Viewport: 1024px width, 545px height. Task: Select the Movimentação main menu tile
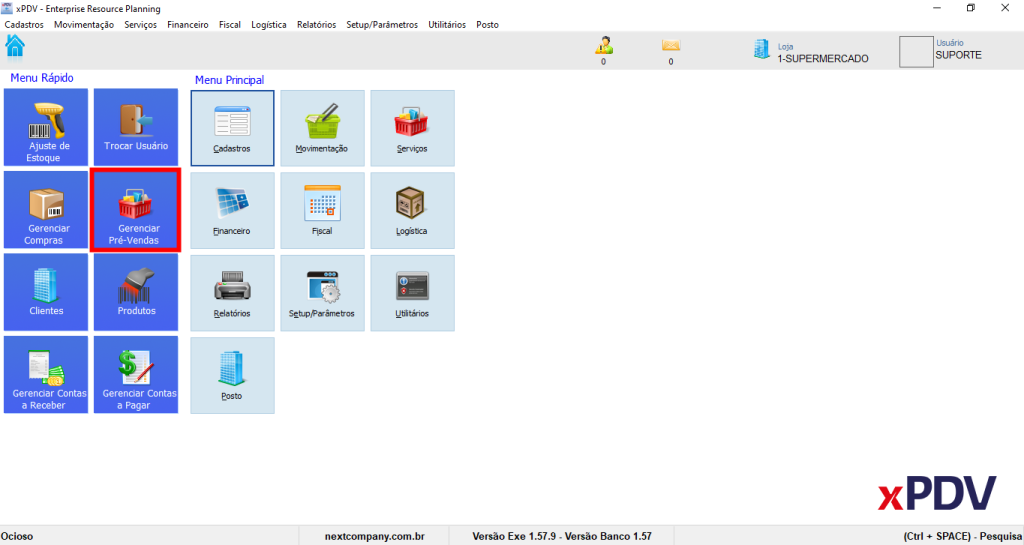323,128
